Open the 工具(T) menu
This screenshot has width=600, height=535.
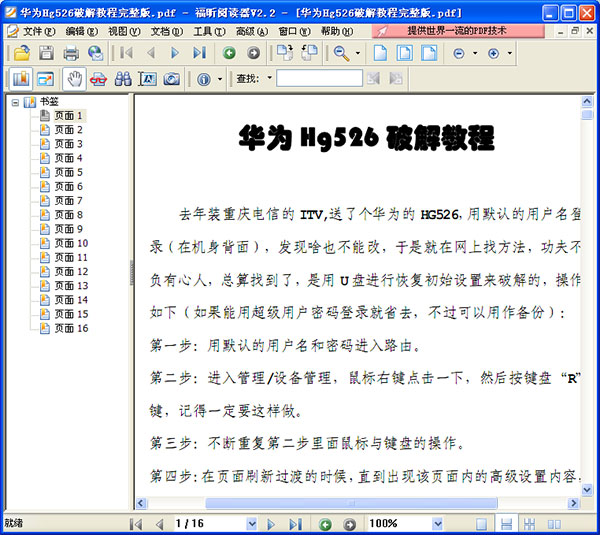click(x=209, y=31)
